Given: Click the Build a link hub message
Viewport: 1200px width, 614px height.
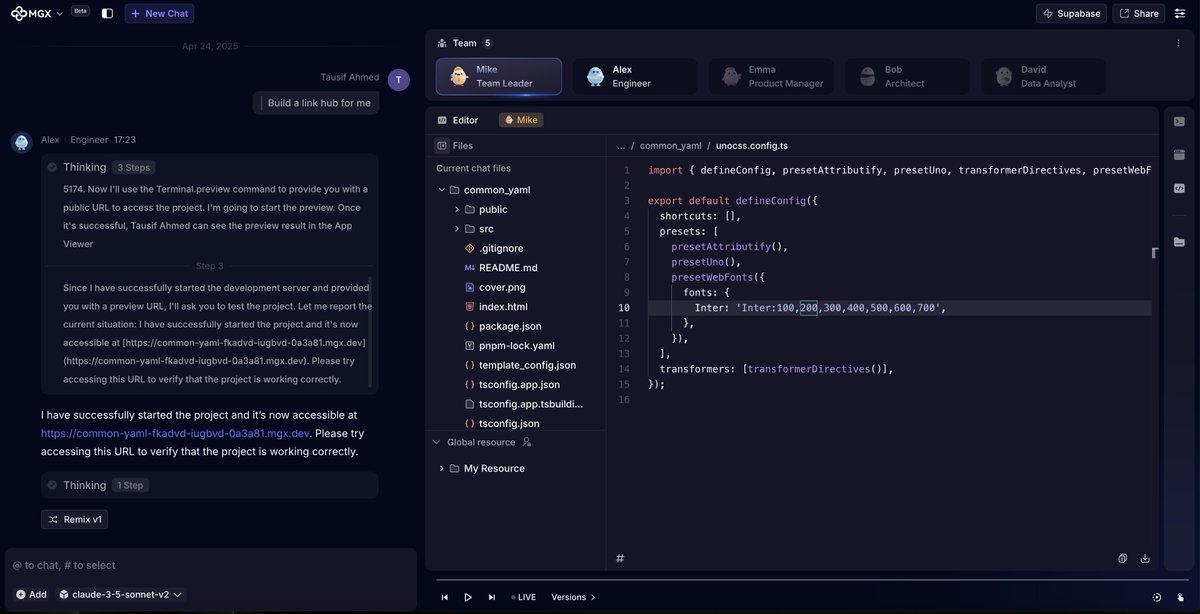Looking at the screenshot, I should [316, 103].
